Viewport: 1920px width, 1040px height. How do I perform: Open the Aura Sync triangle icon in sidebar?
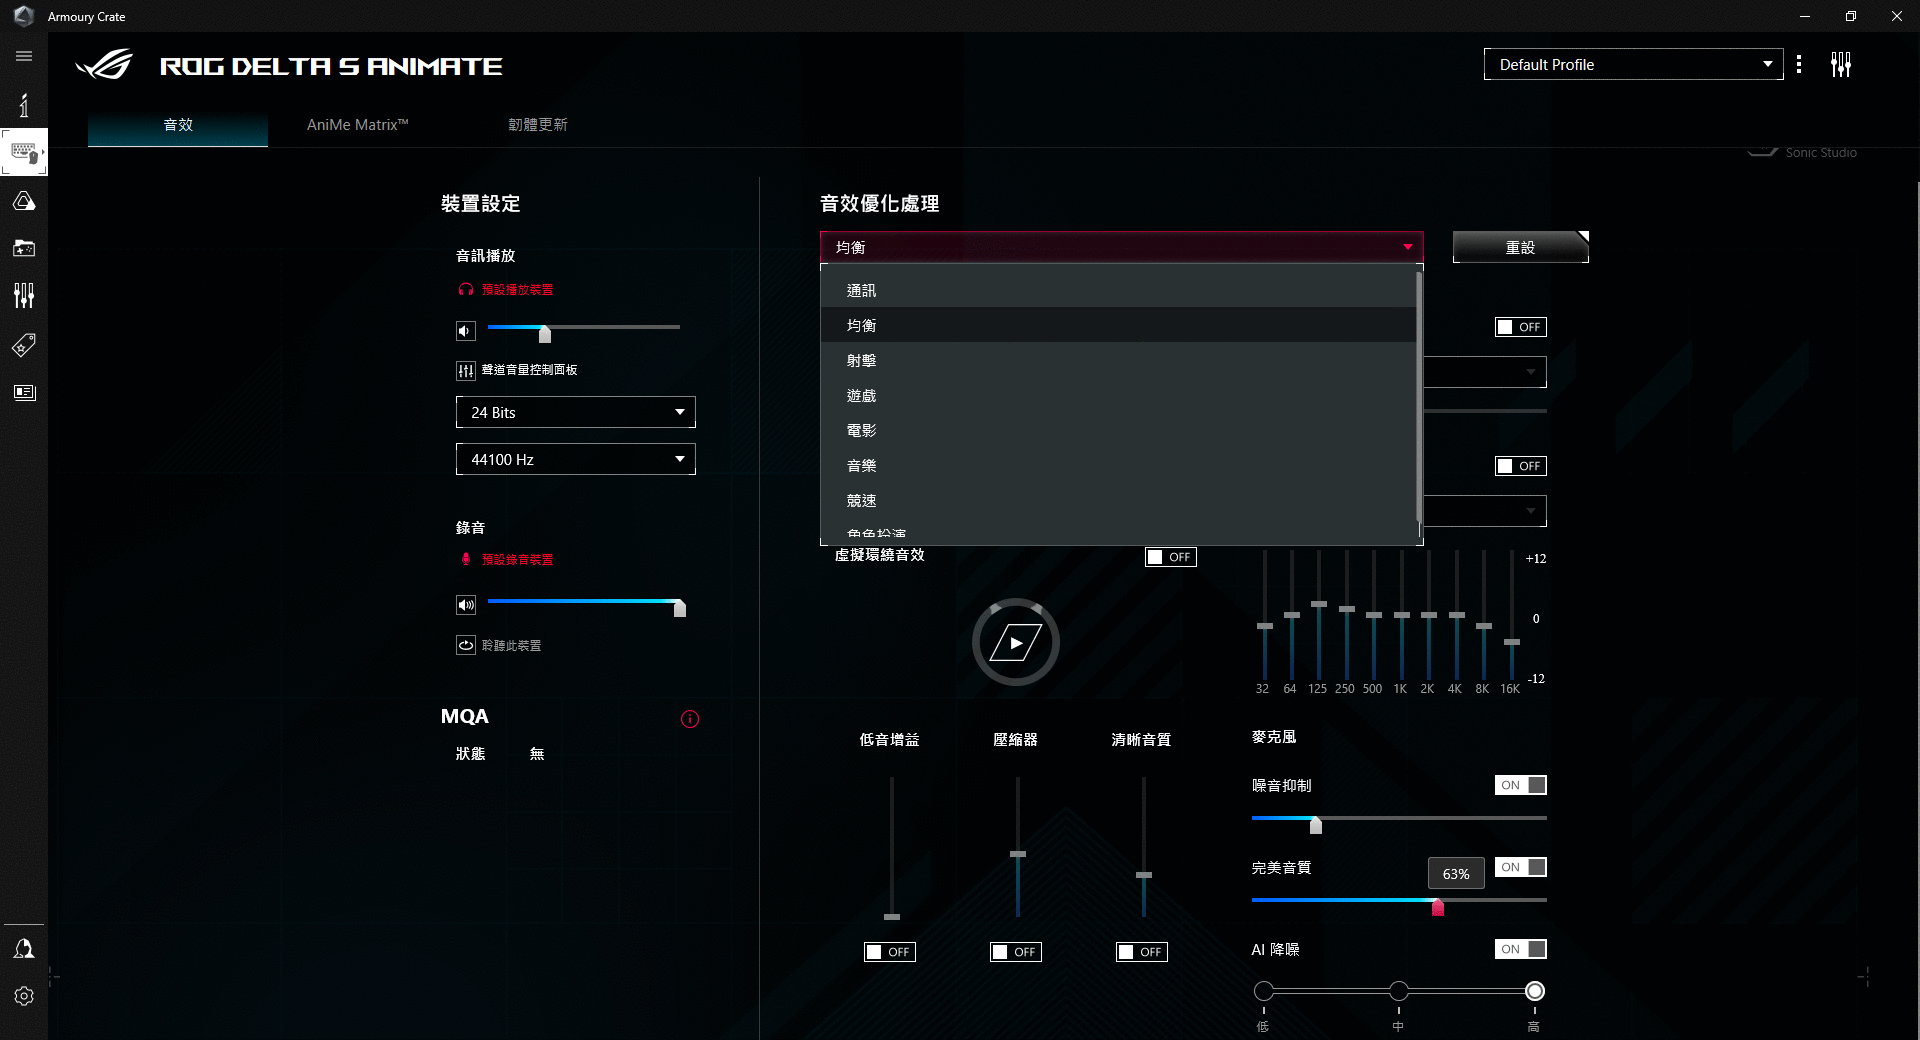pyautogui.click(x=24, y=201)
